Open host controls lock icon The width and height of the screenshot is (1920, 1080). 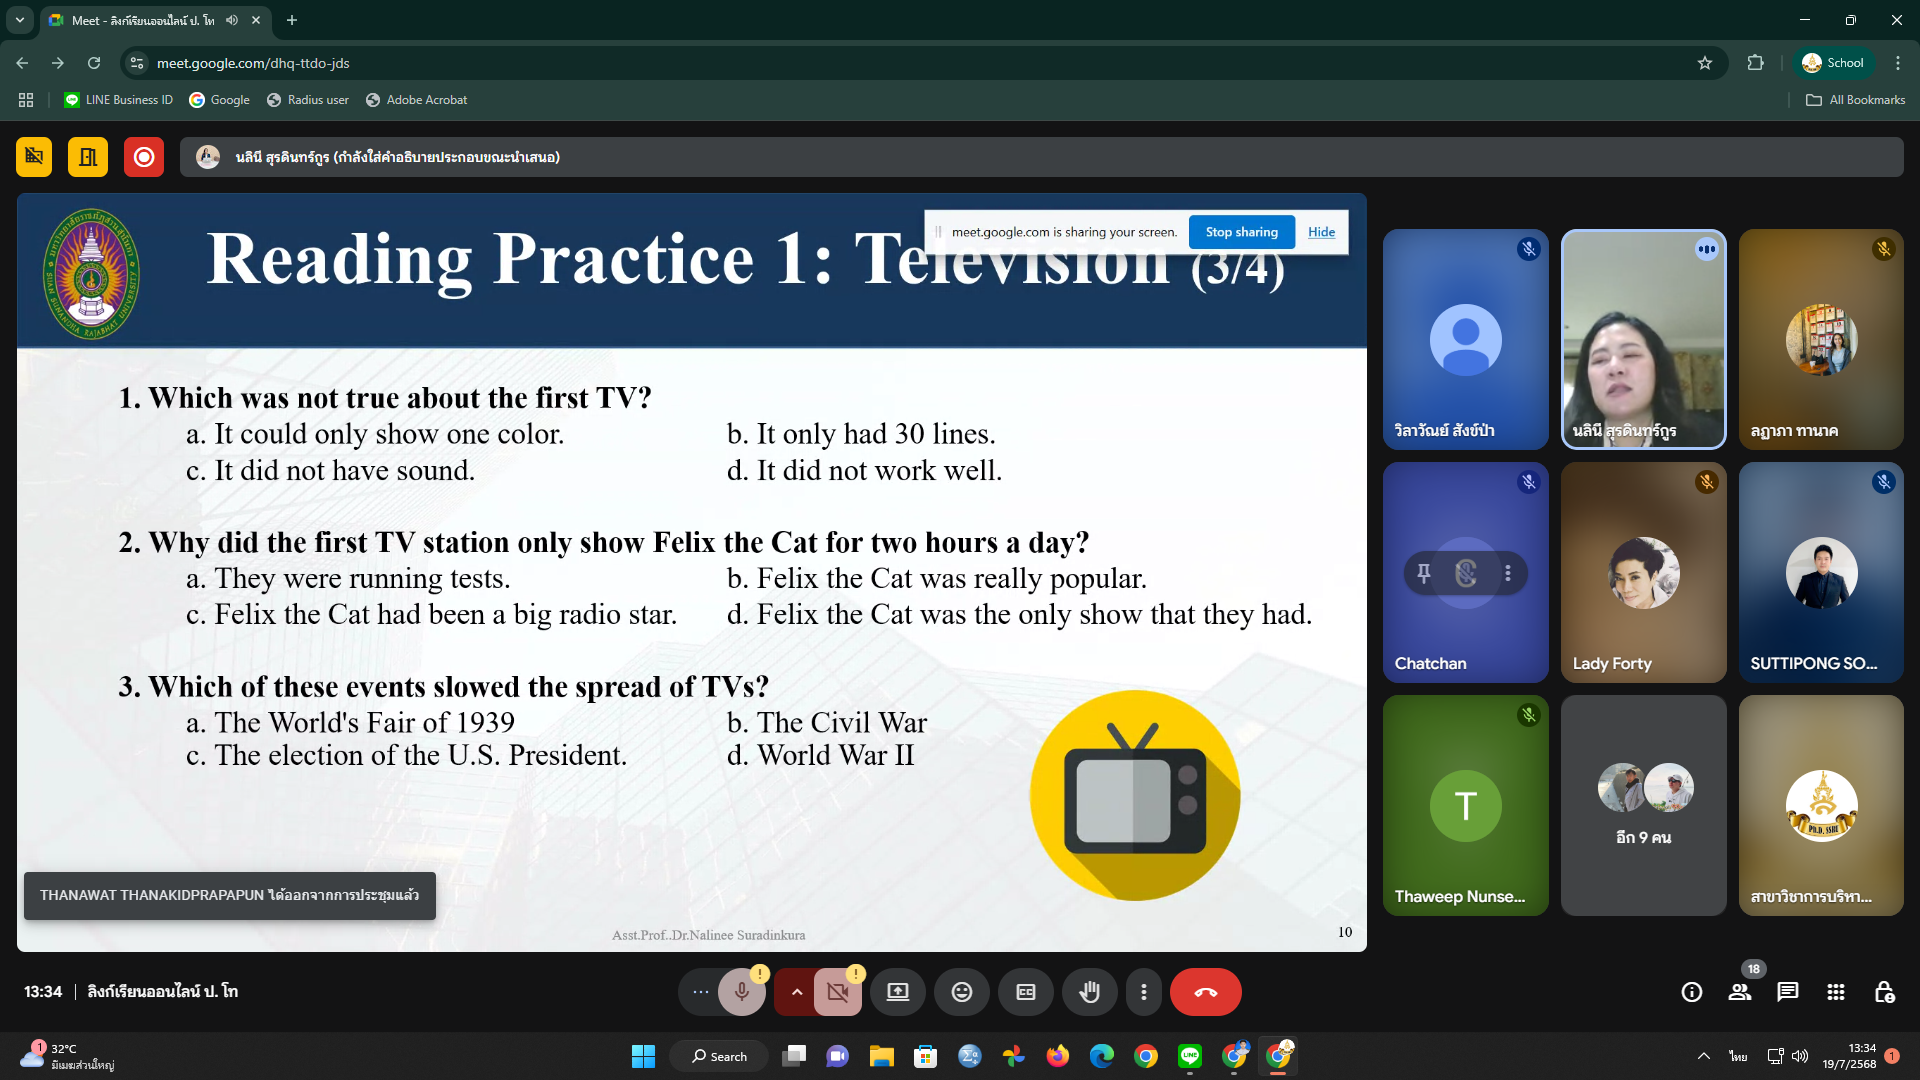point(1884,992)
